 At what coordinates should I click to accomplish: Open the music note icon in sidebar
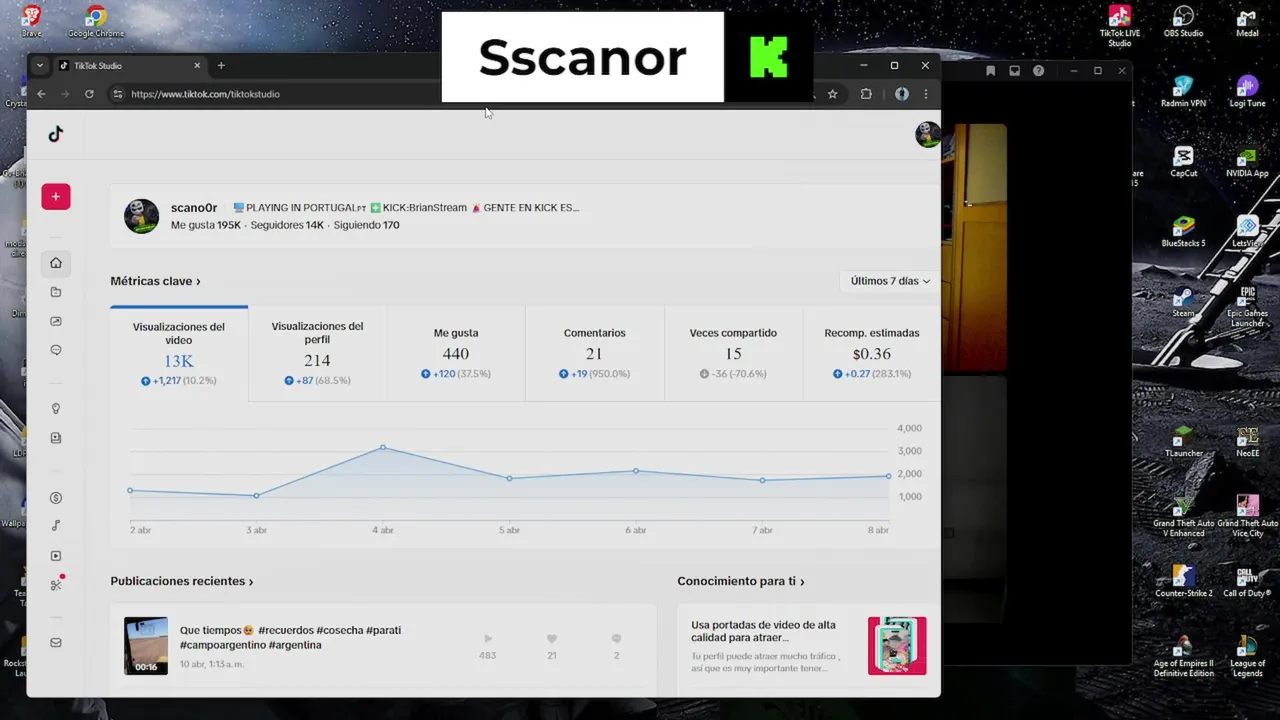pos(56,526)
